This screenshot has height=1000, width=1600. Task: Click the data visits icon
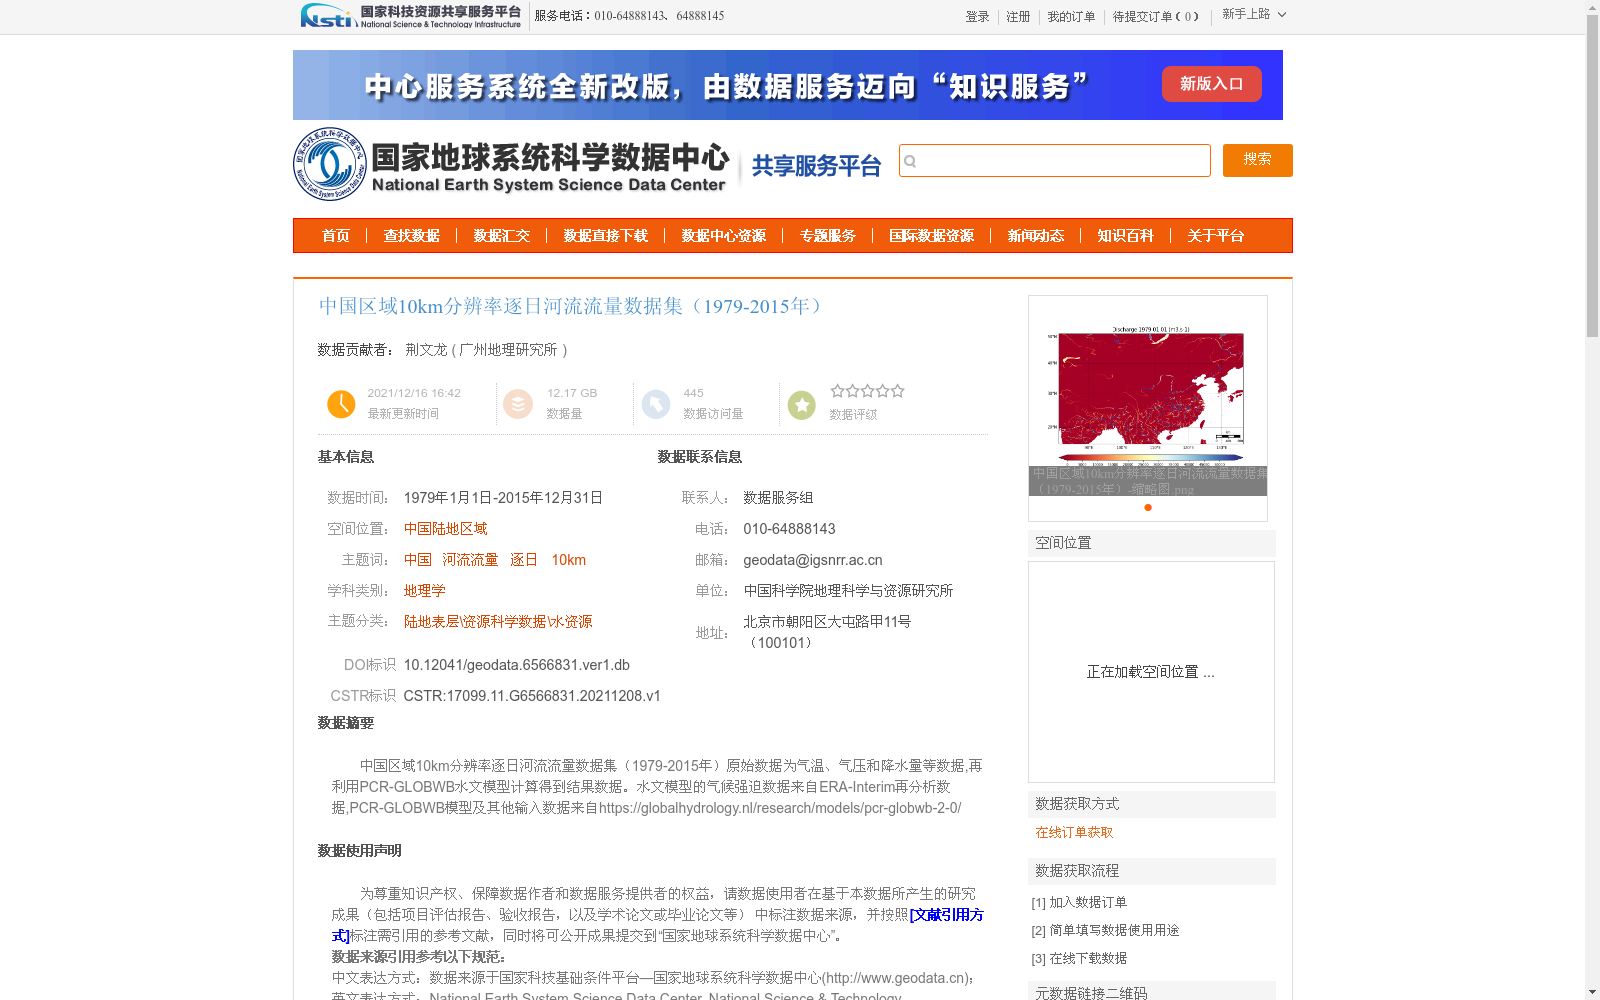tap(656, 404)
